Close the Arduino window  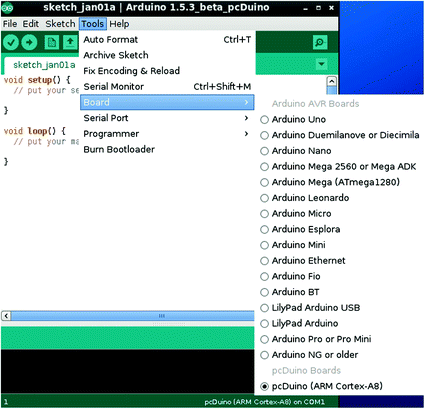[x=331, y=8]
